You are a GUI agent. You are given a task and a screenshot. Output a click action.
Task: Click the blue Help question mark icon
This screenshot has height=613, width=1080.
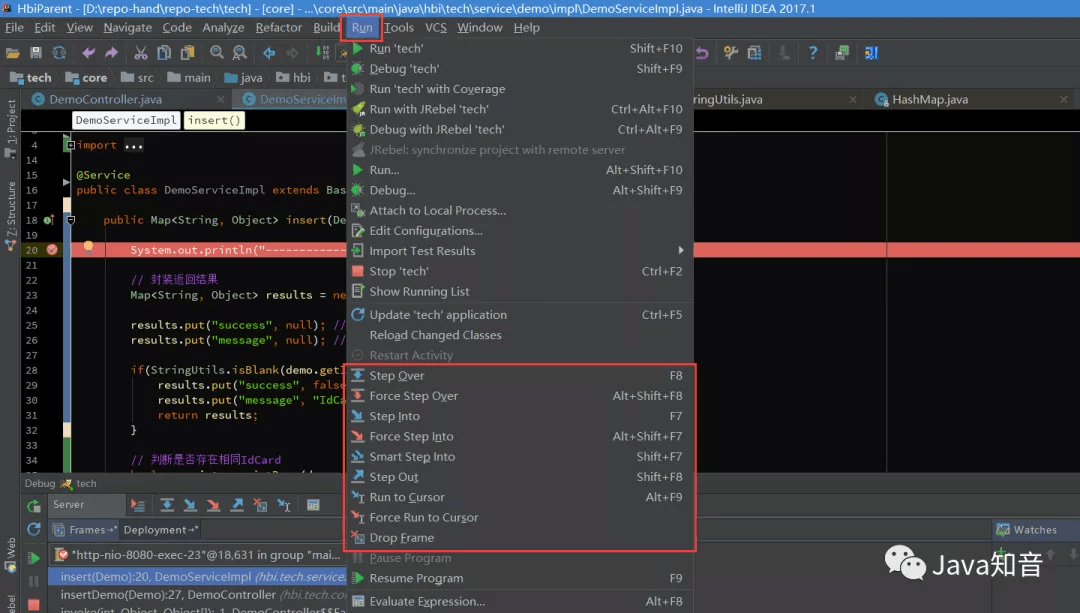(x=813, y=53)
